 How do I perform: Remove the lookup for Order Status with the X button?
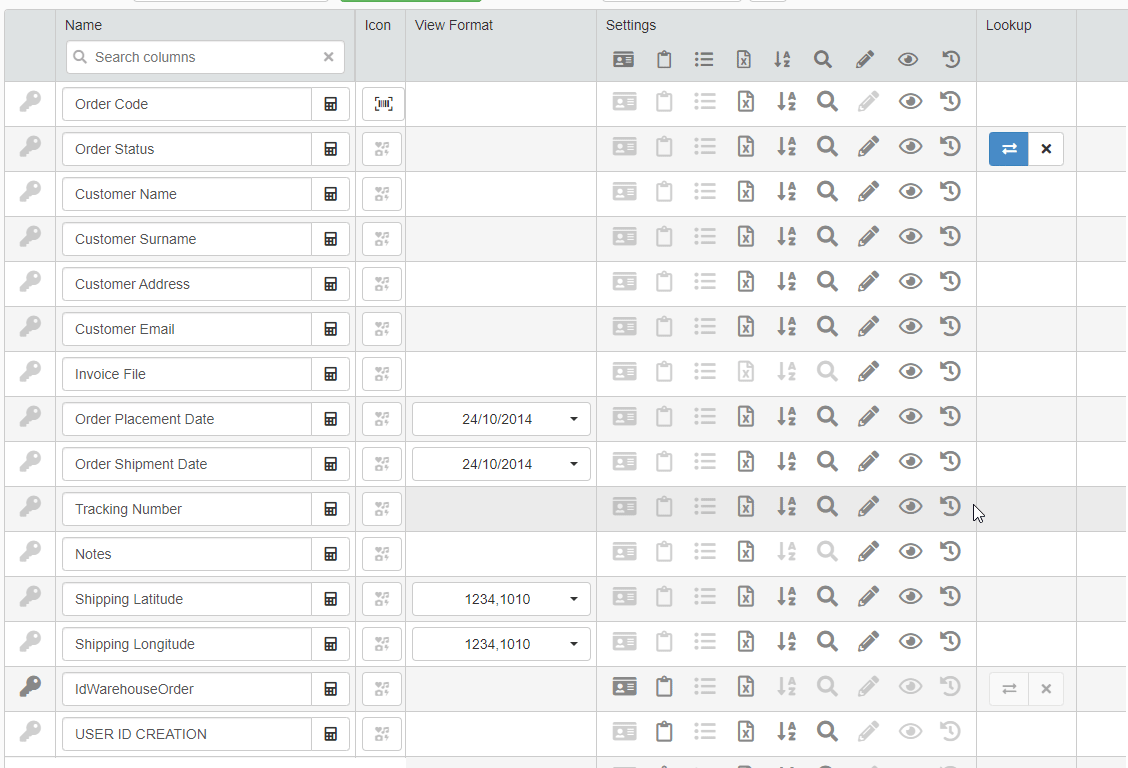point(1046,149)
